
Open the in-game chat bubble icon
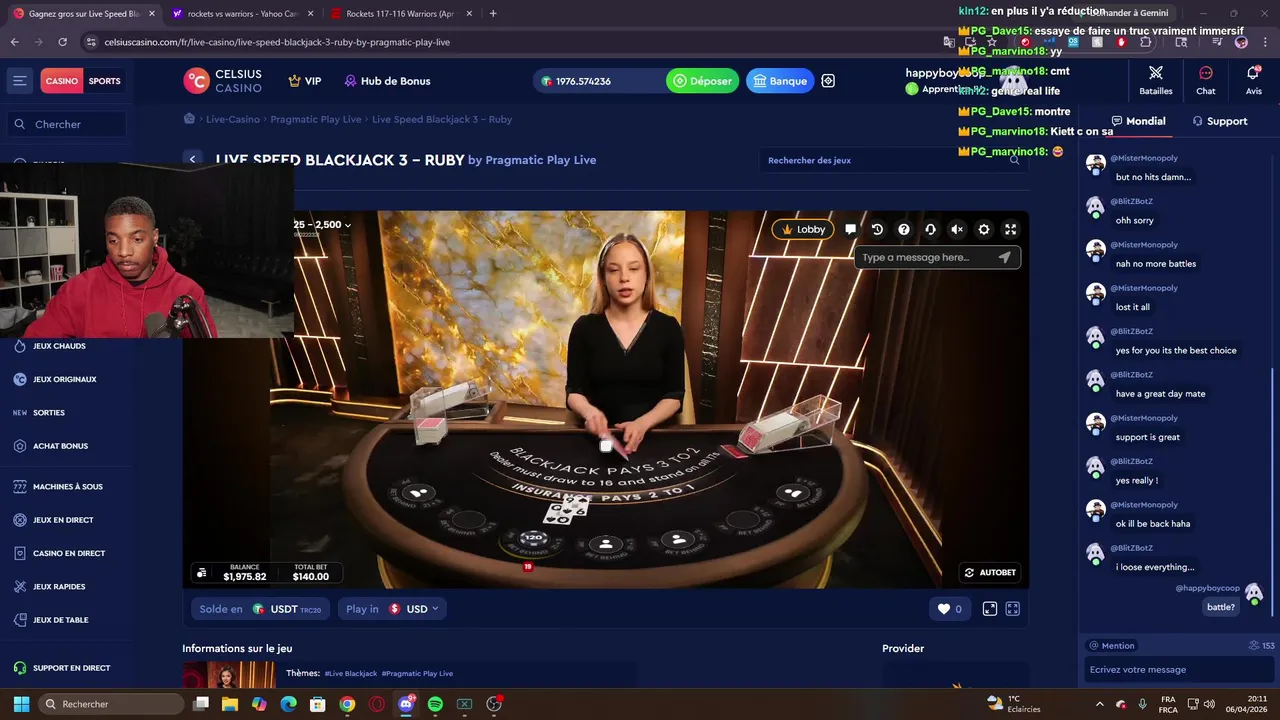pyautogui.click(x=850, y=229)
